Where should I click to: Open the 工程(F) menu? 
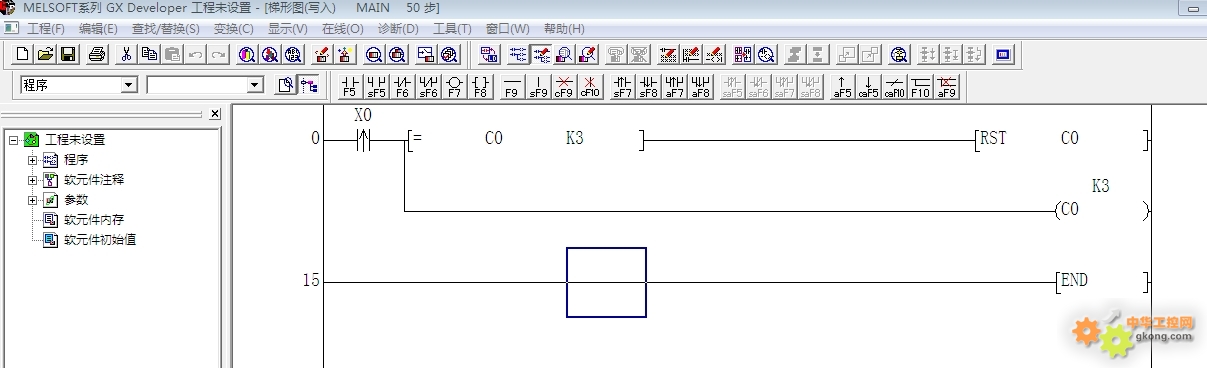coord(46,29)
